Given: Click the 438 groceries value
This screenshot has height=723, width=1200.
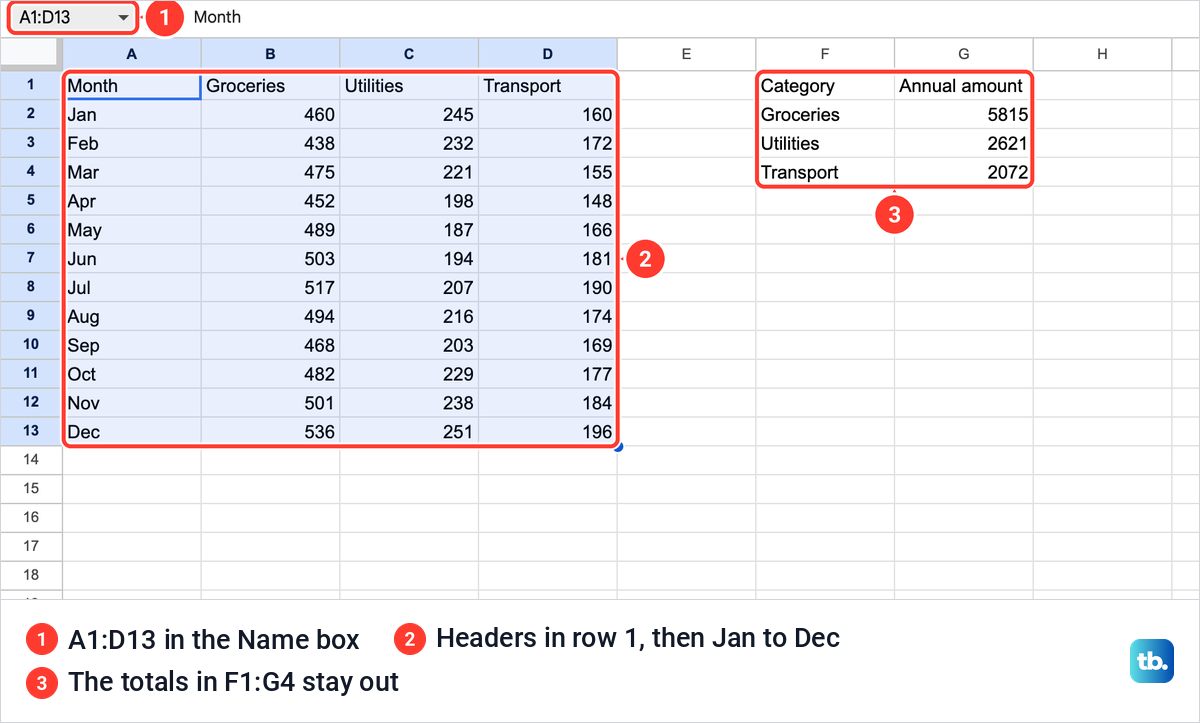Looking at the screenshot, I should 270,144.
